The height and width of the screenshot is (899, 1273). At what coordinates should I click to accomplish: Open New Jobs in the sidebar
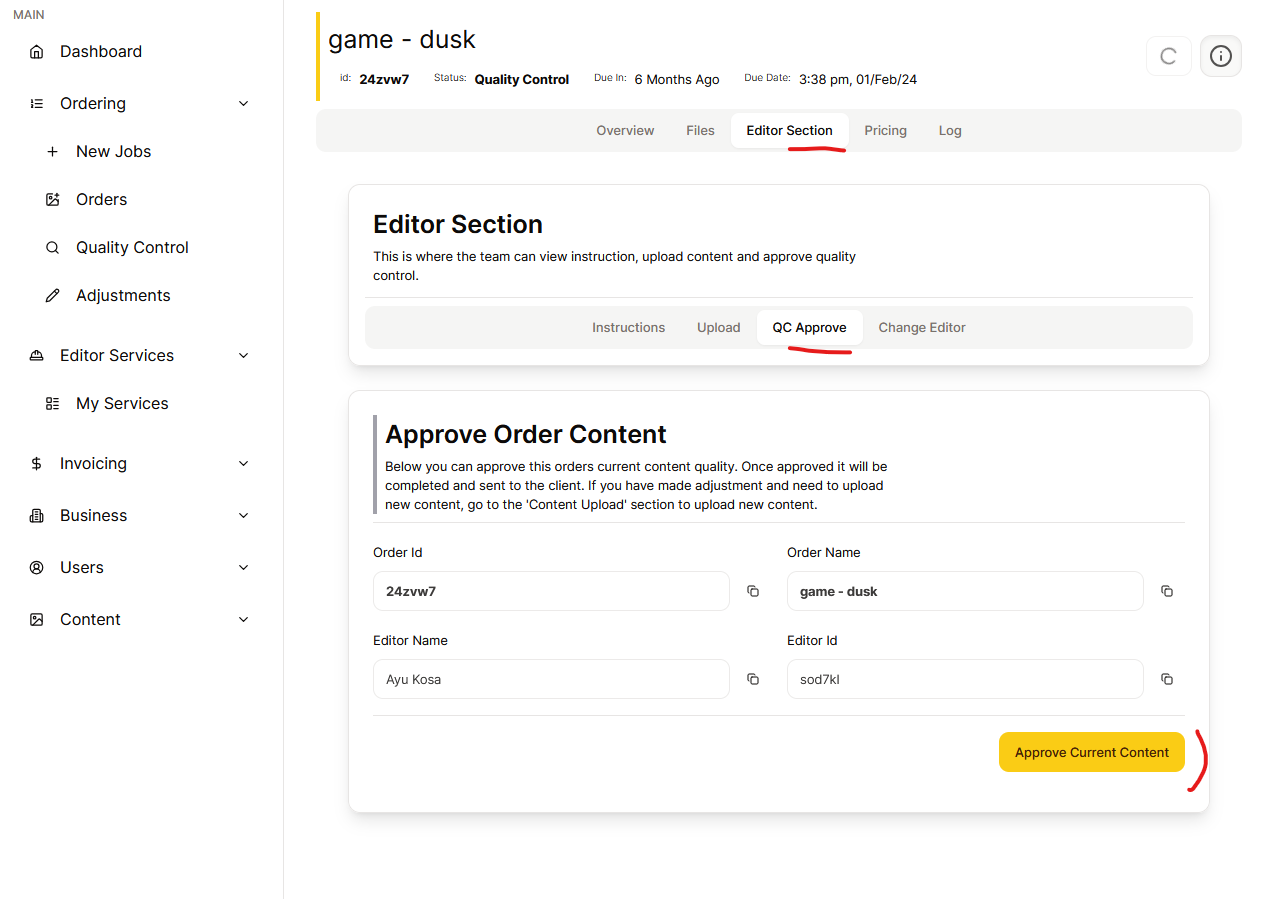pyautogui.click(x=113, y=152)
